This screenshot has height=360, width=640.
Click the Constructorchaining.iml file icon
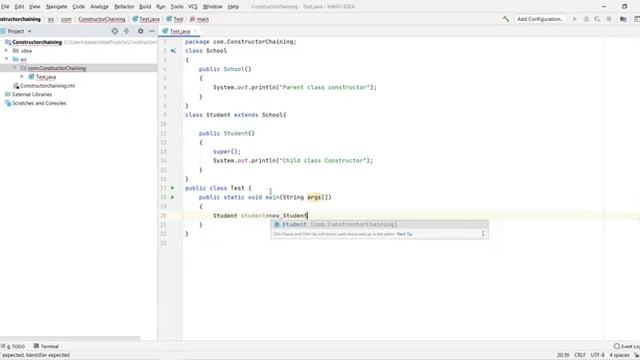[x=16, y=86]
